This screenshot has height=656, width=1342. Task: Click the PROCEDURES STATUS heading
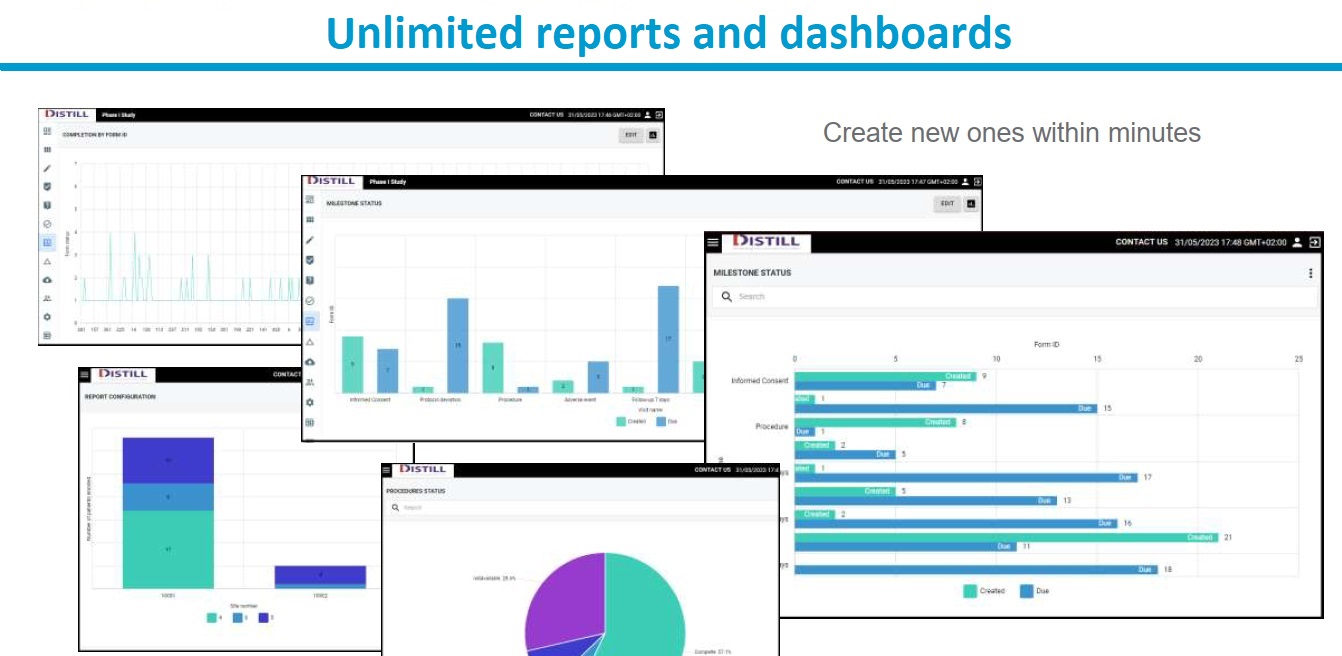coord(416,491)
